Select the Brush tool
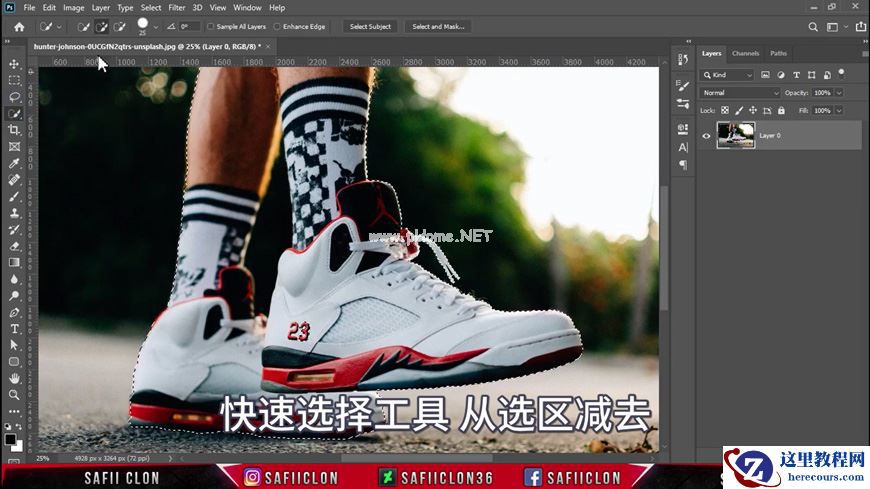This screenshot has height=489, width=870. coord(14,196)
